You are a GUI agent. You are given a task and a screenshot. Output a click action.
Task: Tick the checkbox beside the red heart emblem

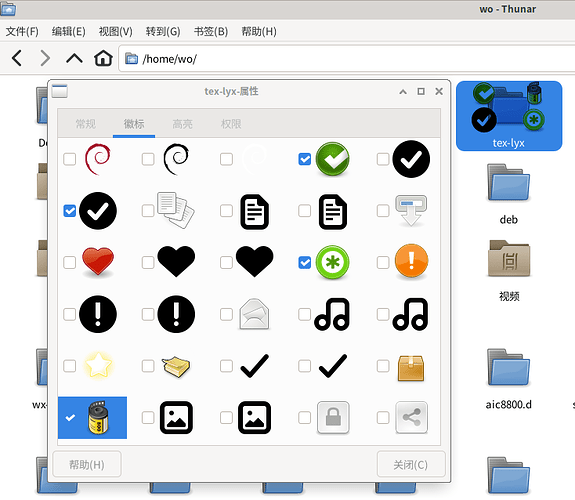tap(69, 262)
